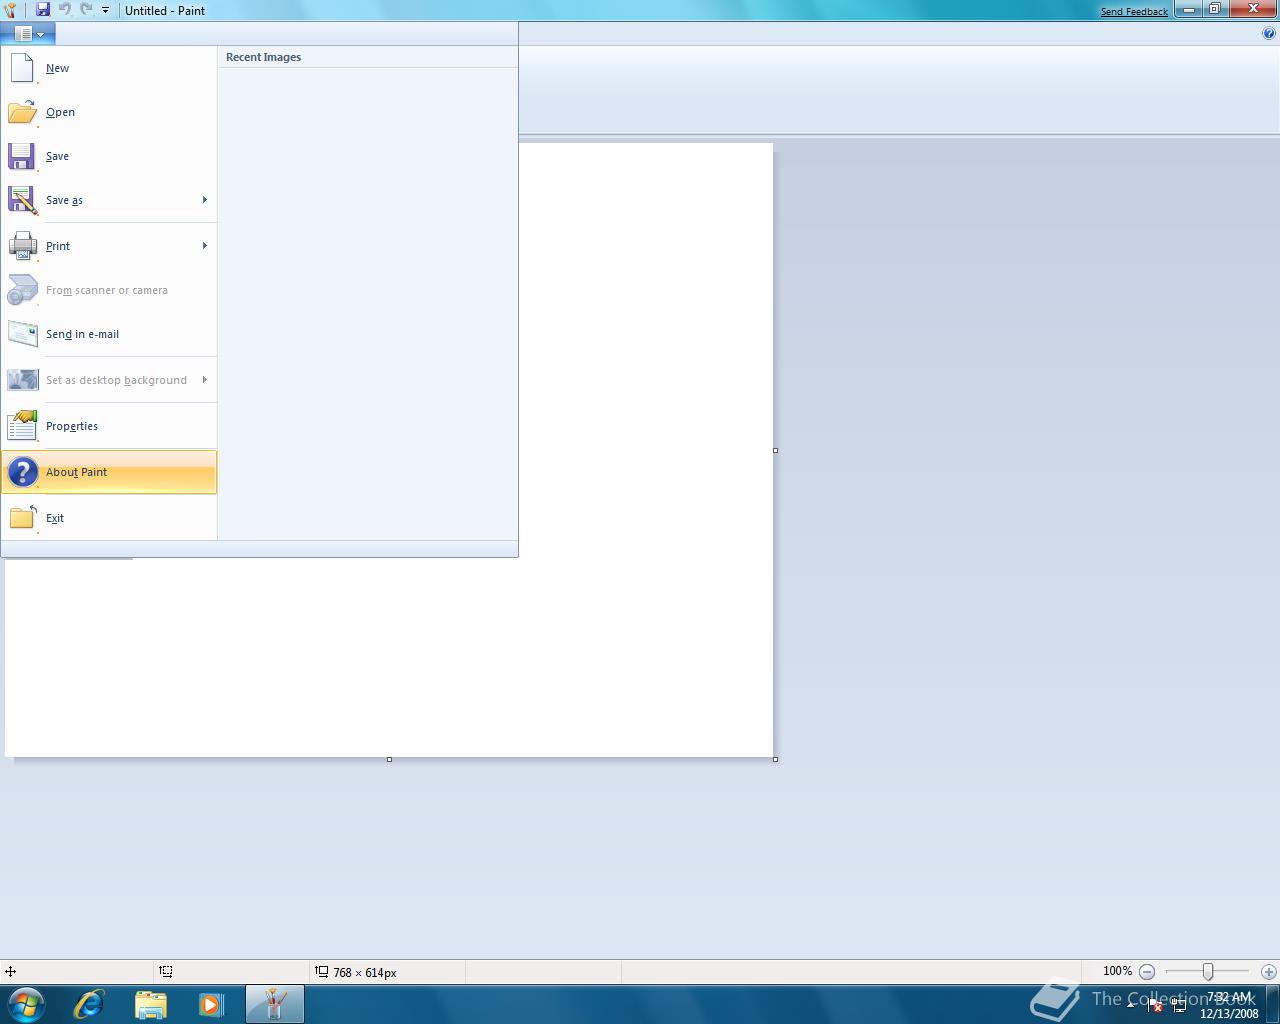Expand the Save as submenu arrow
Image resolution: width=1280 pixels, height=1024 pixels.
(x=205, y=200)
